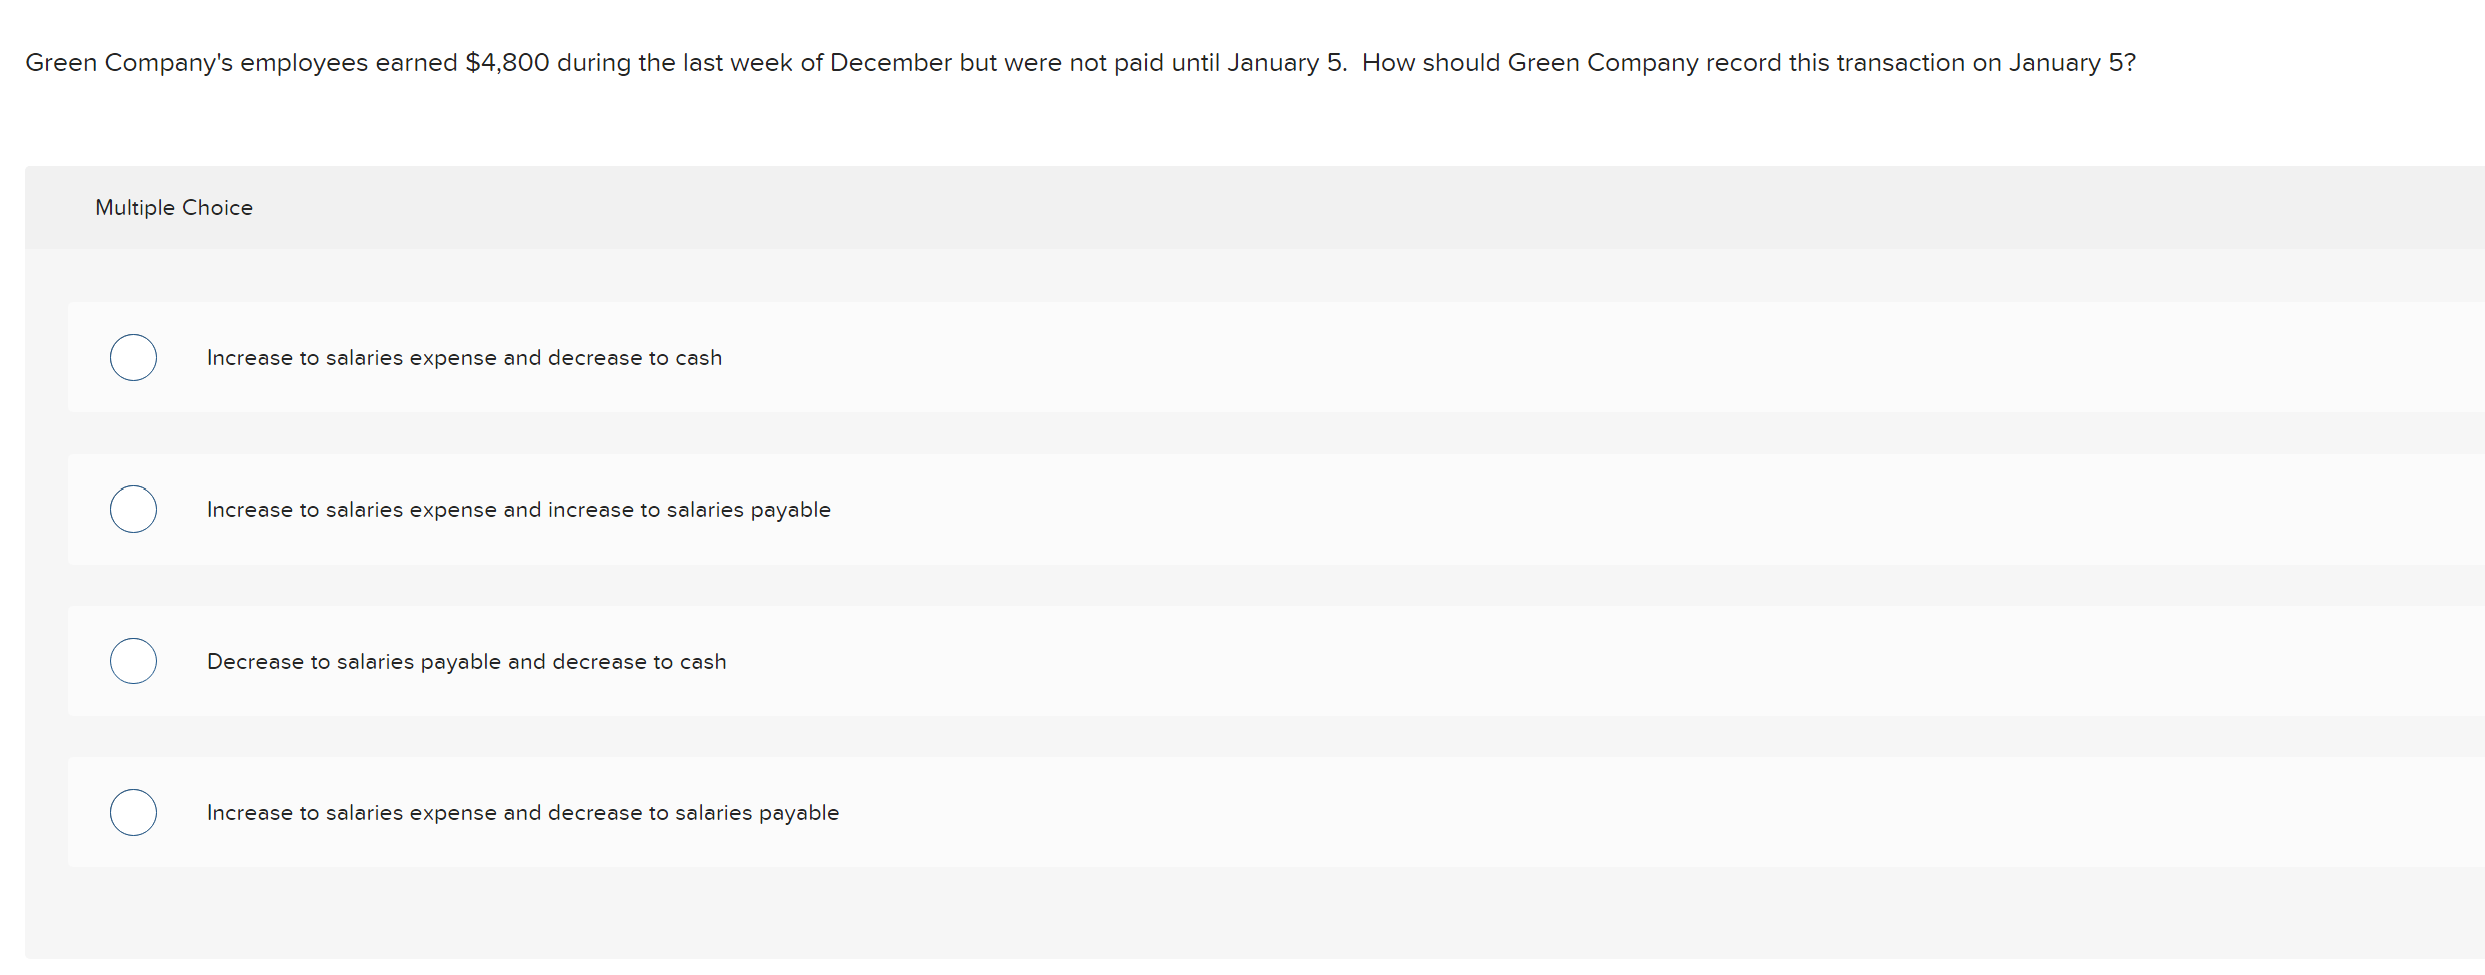Select radio for last answer choice
Image resolution: width=2485 pixels, height=975 pixels.
point(133,812)
